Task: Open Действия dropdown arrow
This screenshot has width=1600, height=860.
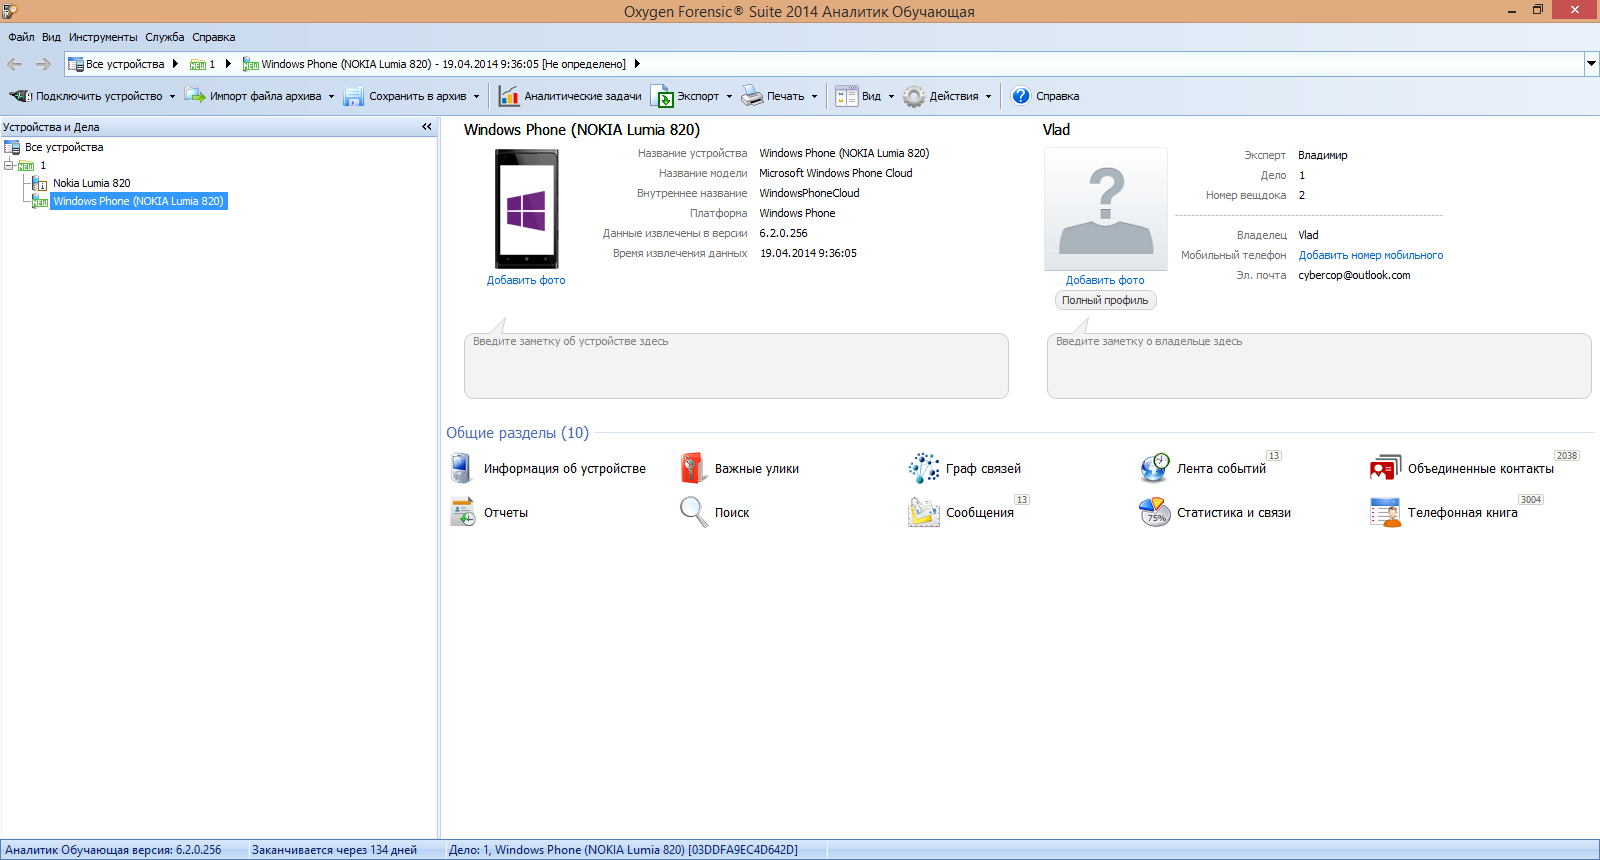Action: (988, 97)
